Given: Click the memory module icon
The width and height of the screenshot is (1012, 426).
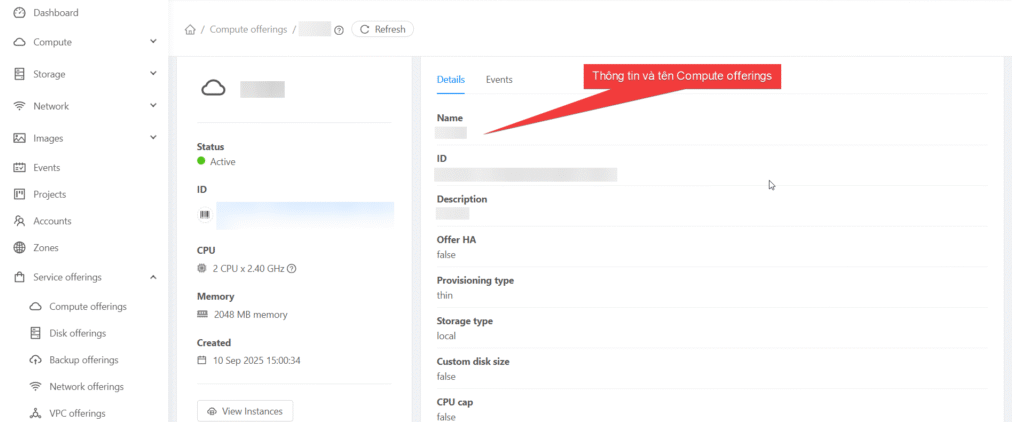Looking at the screenshot, I should [x=203, y=314].
